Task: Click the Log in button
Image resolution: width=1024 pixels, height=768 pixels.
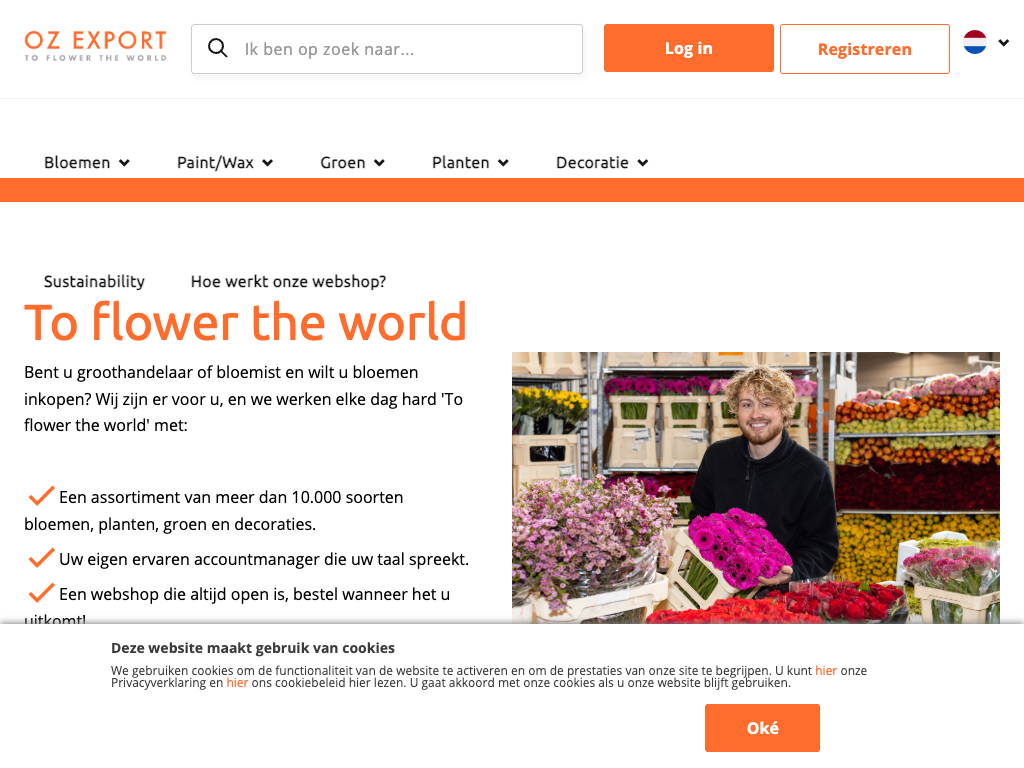Action: point(688,48)
